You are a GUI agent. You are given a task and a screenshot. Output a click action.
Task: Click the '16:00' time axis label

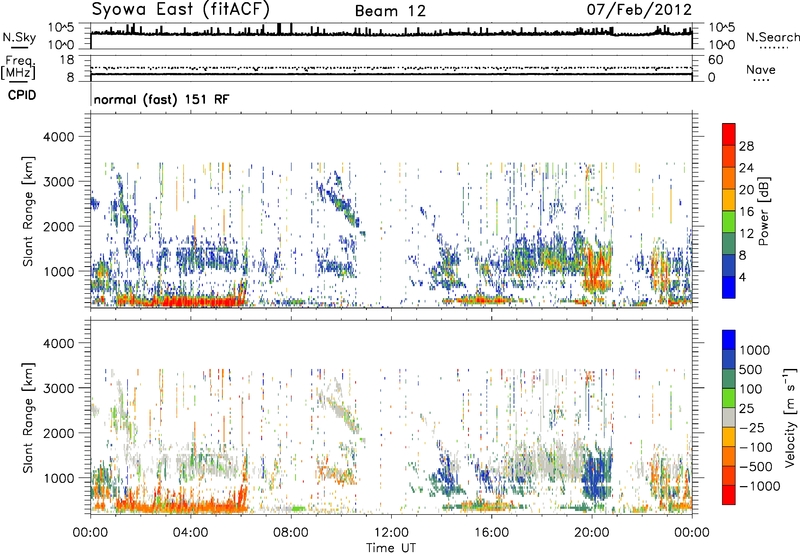491,533
